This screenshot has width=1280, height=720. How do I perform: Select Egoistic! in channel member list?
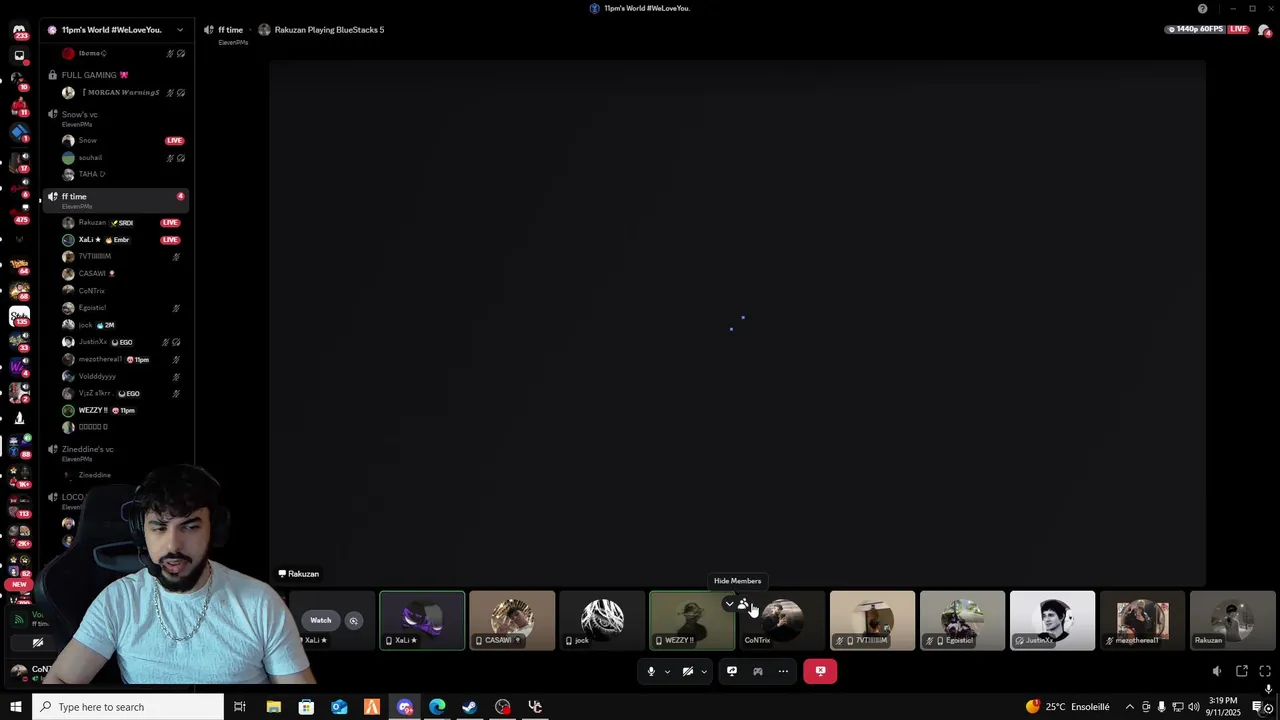(122, 308)
